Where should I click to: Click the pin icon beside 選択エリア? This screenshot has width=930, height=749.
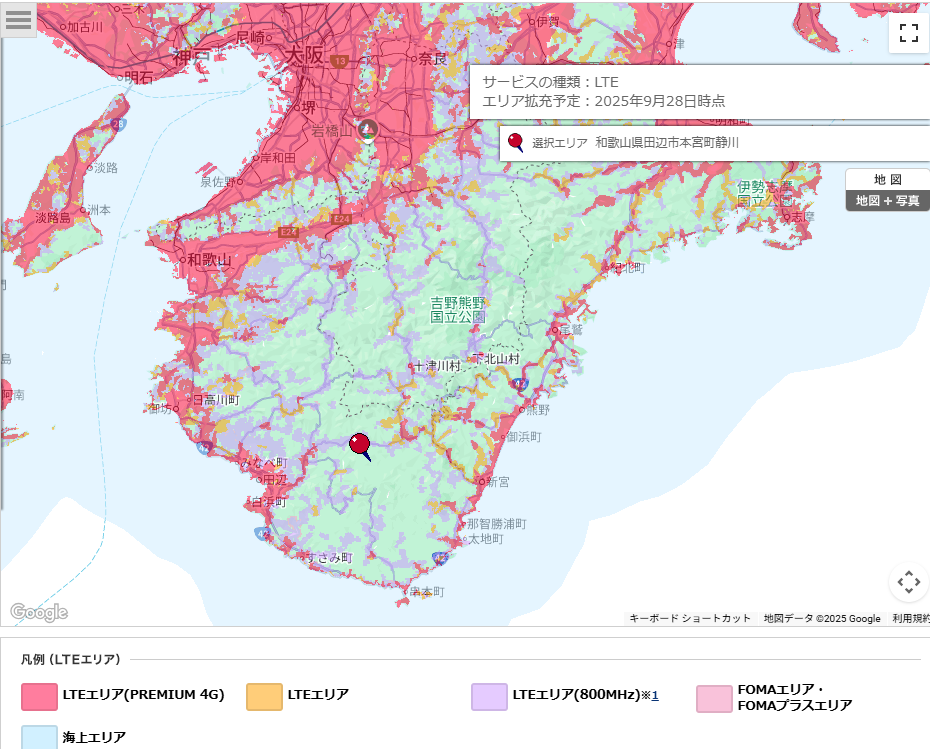(x=516, y=143)
